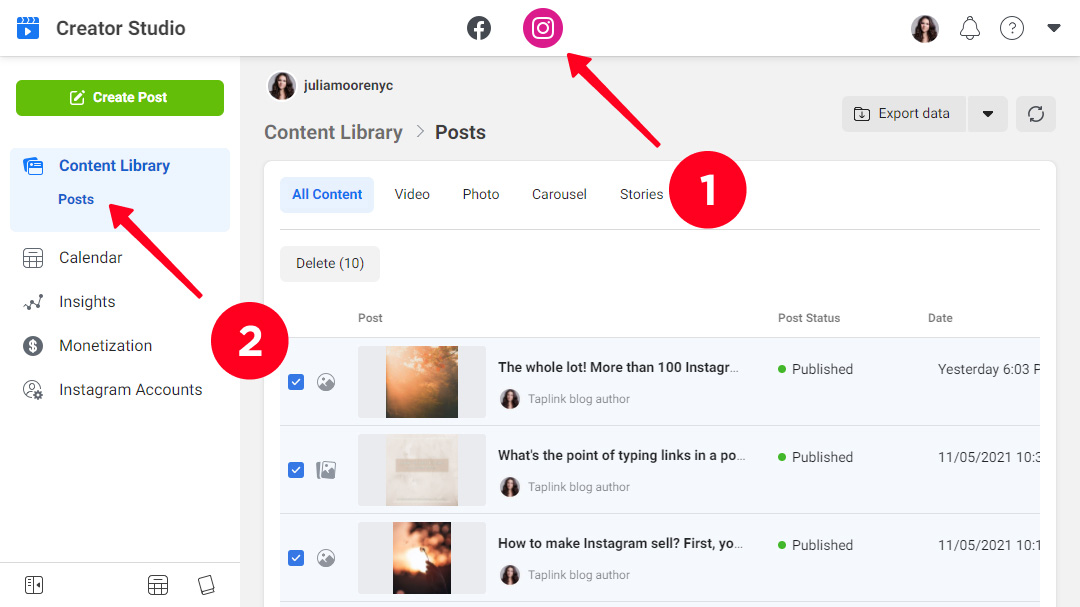Click the bottom pages icon
1080x607 pixels.
[x=206, y=585]
